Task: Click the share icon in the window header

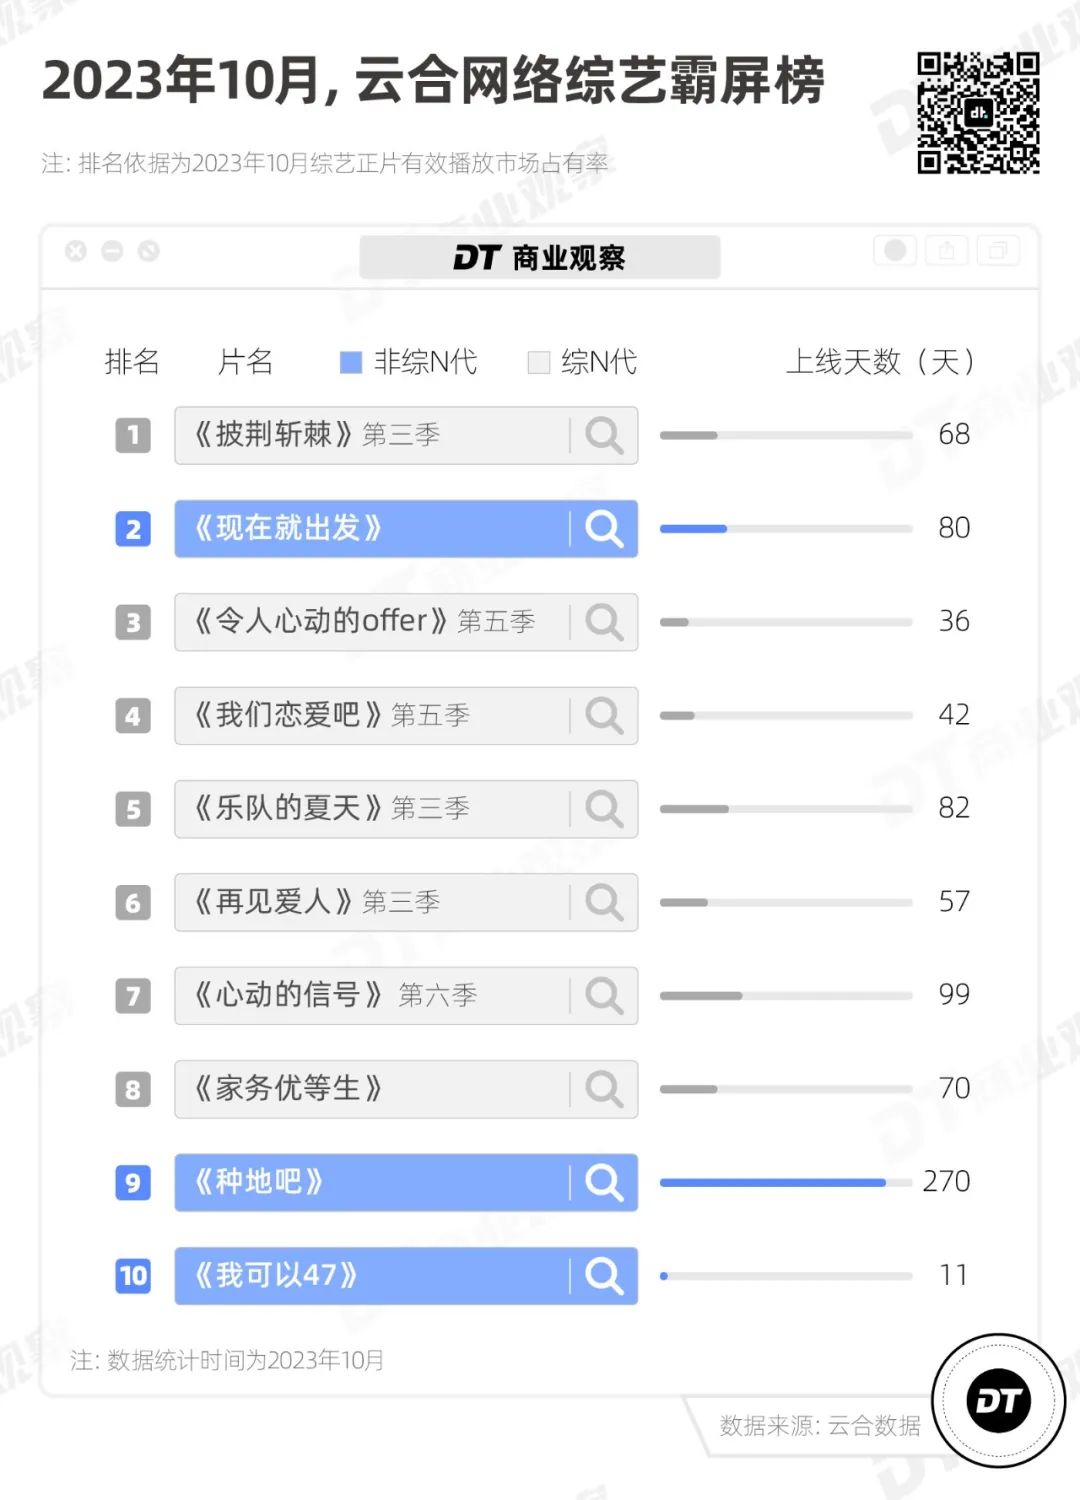Action: coord(946,250)
